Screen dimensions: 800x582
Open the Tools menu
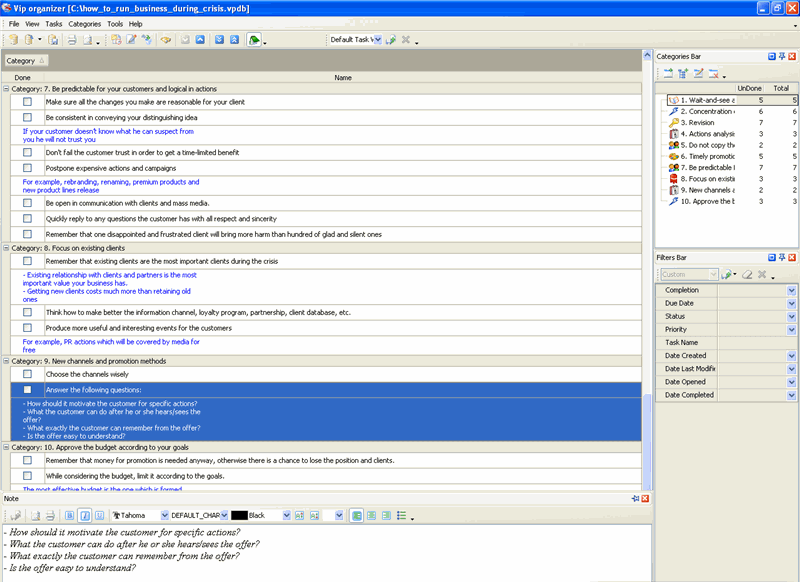115,24
